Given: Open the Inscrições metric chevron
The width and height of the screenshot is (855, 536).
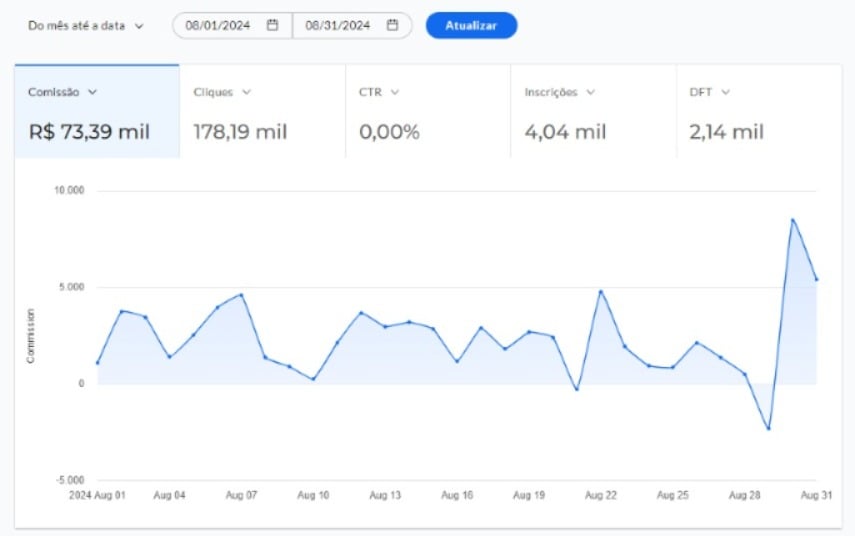Looking at the screenshot, I should click(x=591, y=92).
